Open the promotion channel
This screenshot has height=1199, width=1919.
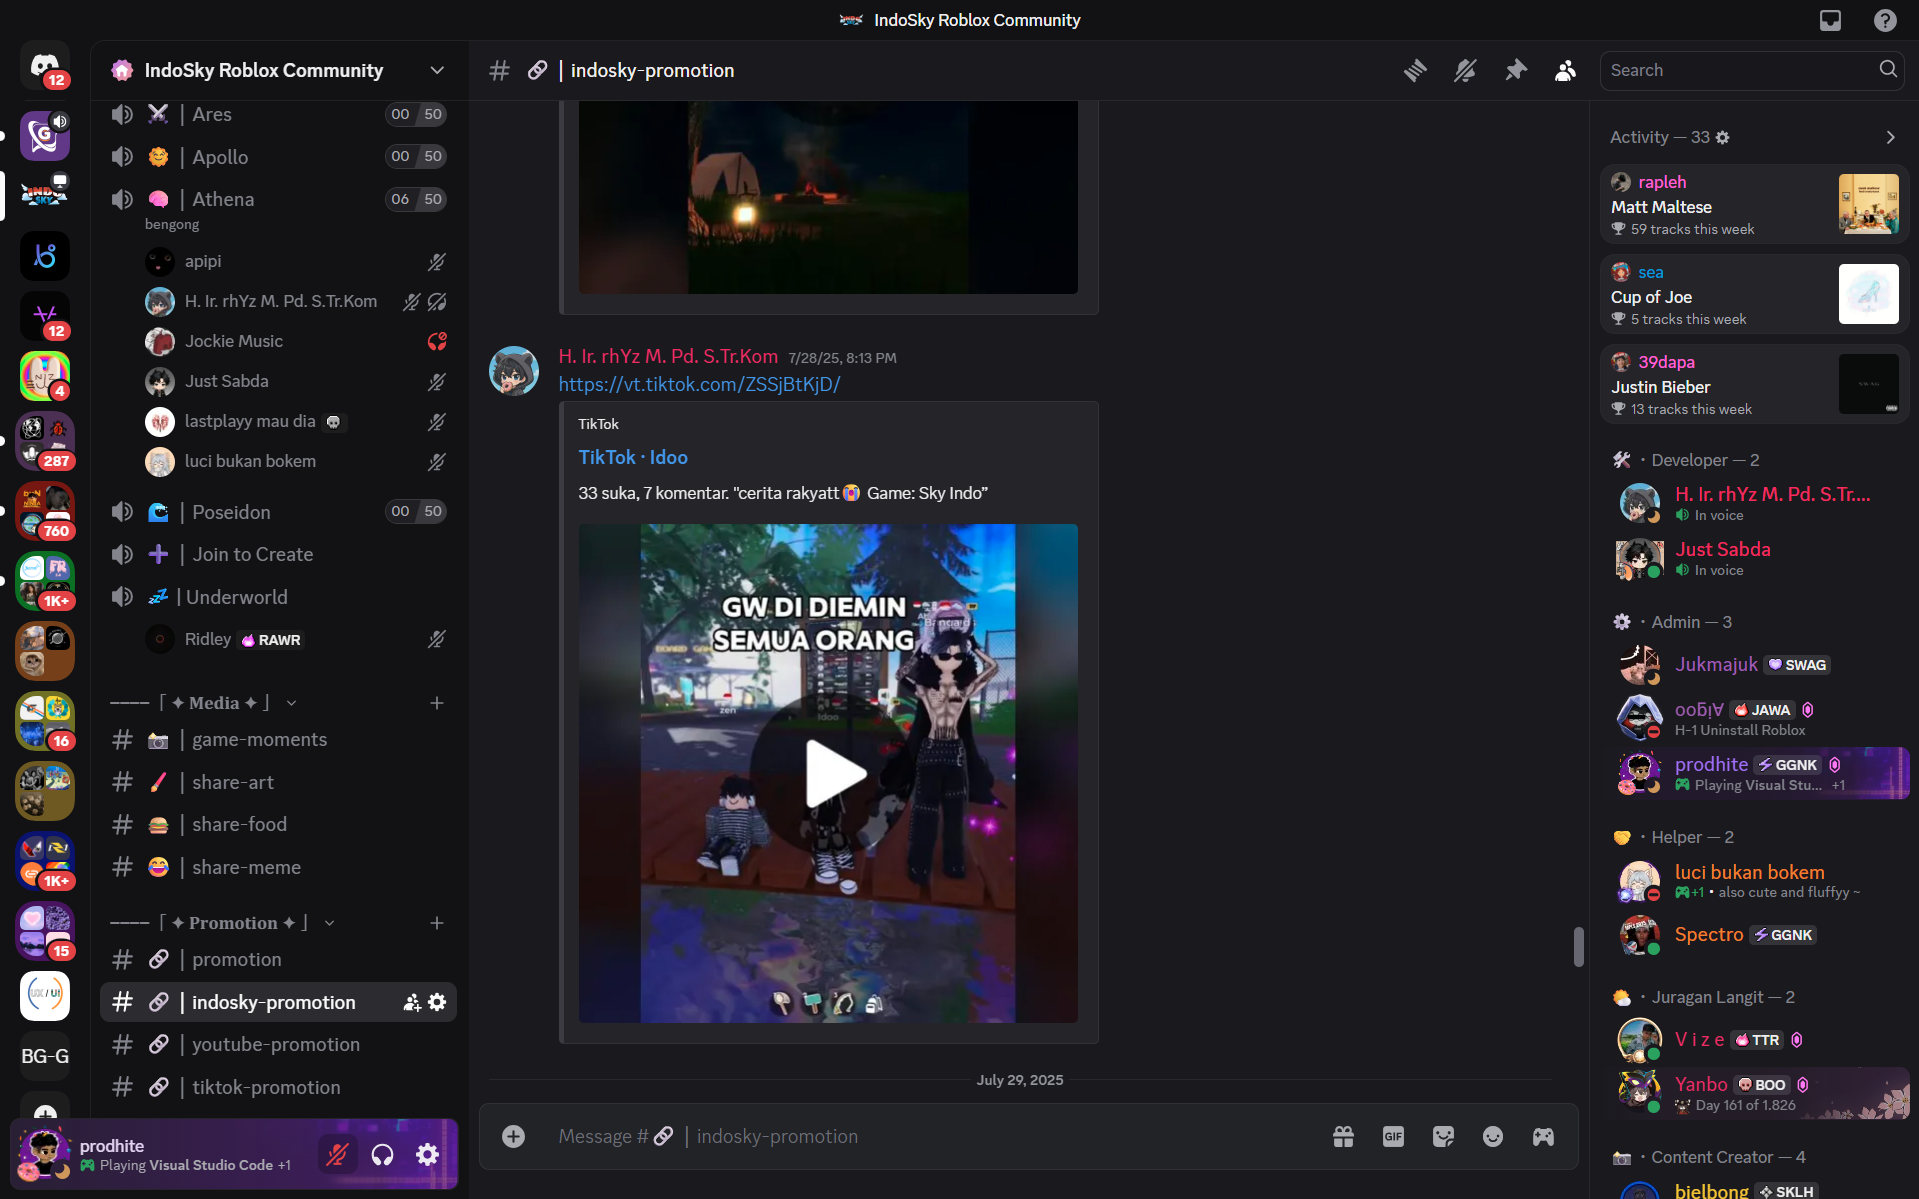click(278, 960)
